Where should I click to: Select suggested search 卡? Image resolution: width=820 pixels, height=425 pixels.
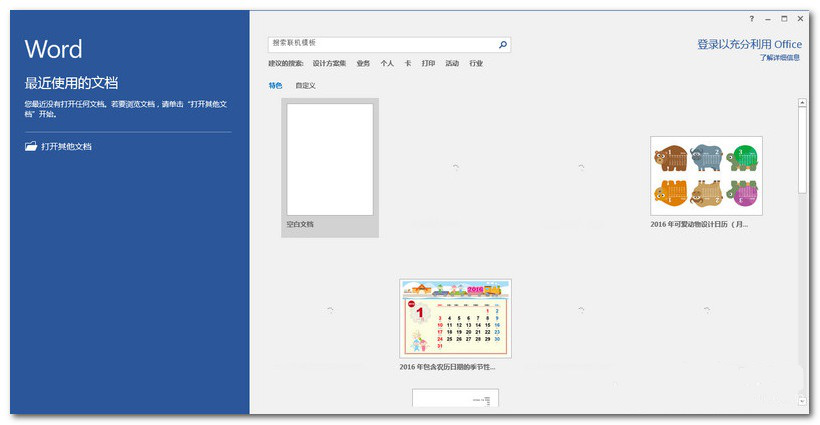408,63
